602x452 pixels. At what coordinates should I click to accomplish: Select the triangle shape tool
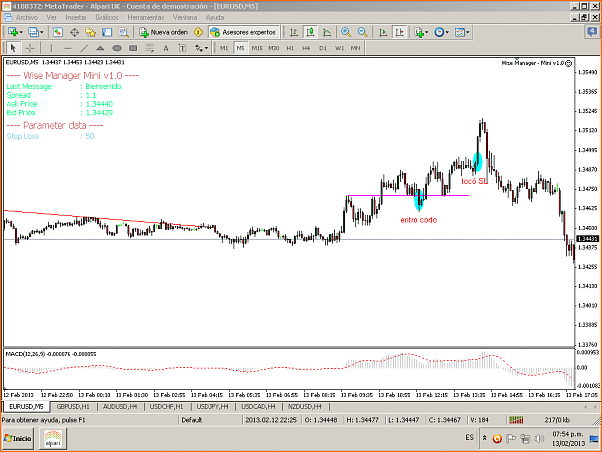pos(100,48)
